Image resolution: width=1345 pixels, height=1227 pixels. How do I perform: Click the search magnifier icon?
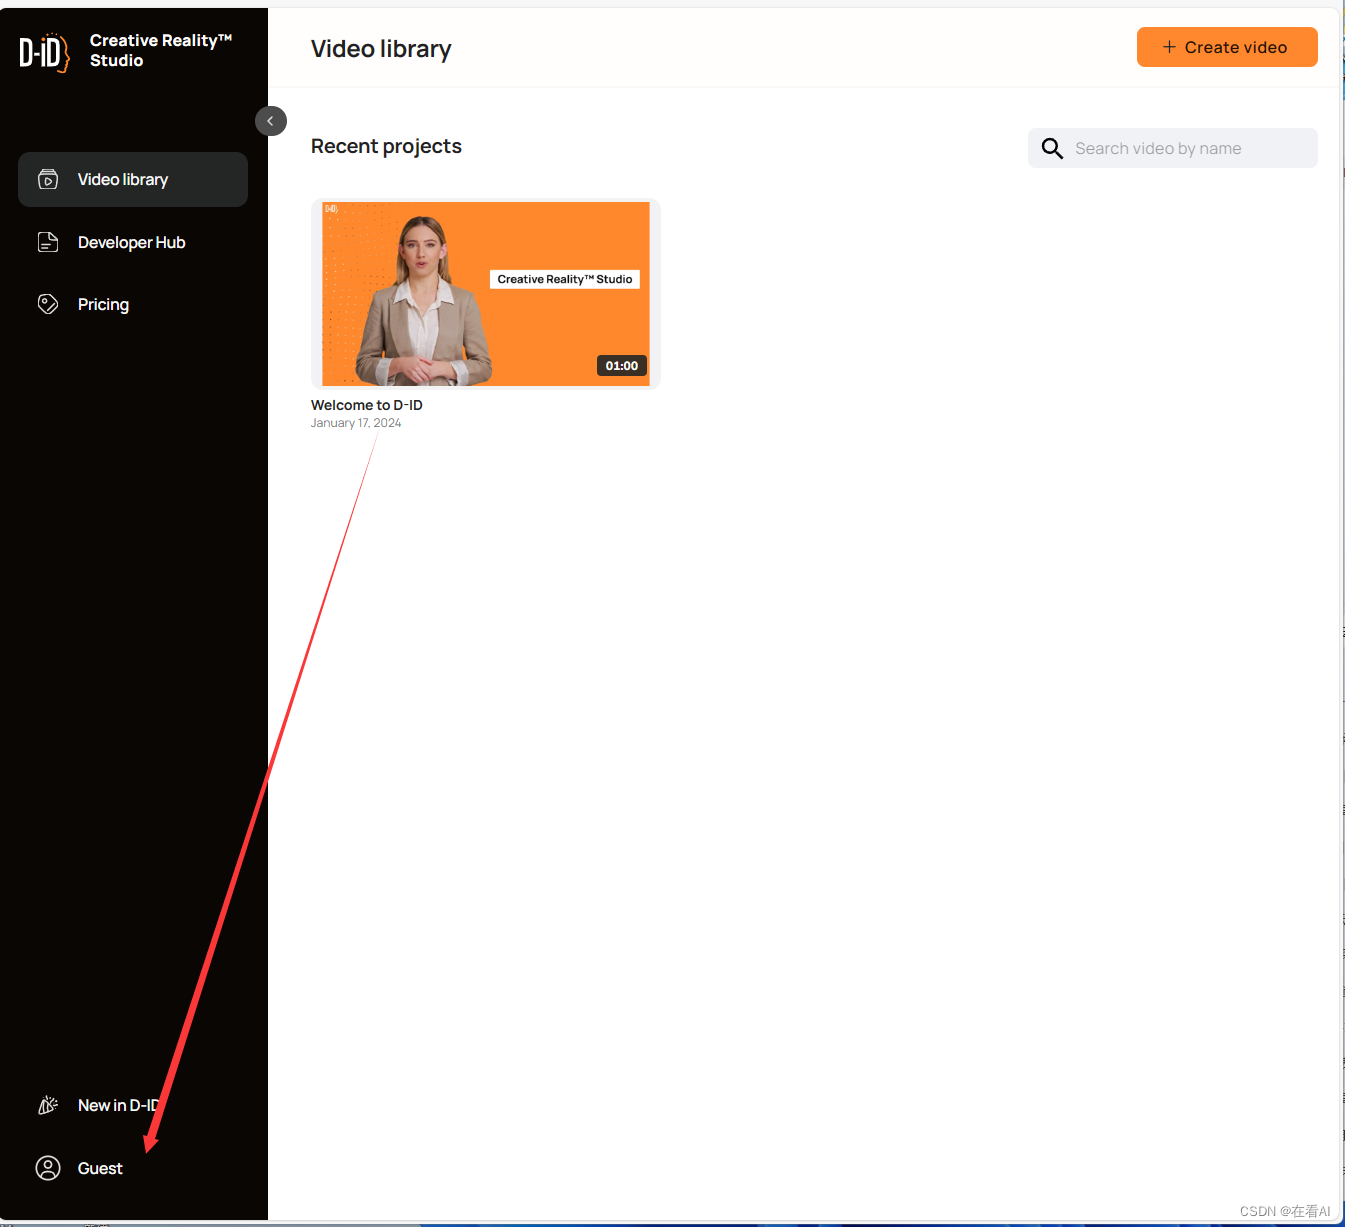point(1052,149)
